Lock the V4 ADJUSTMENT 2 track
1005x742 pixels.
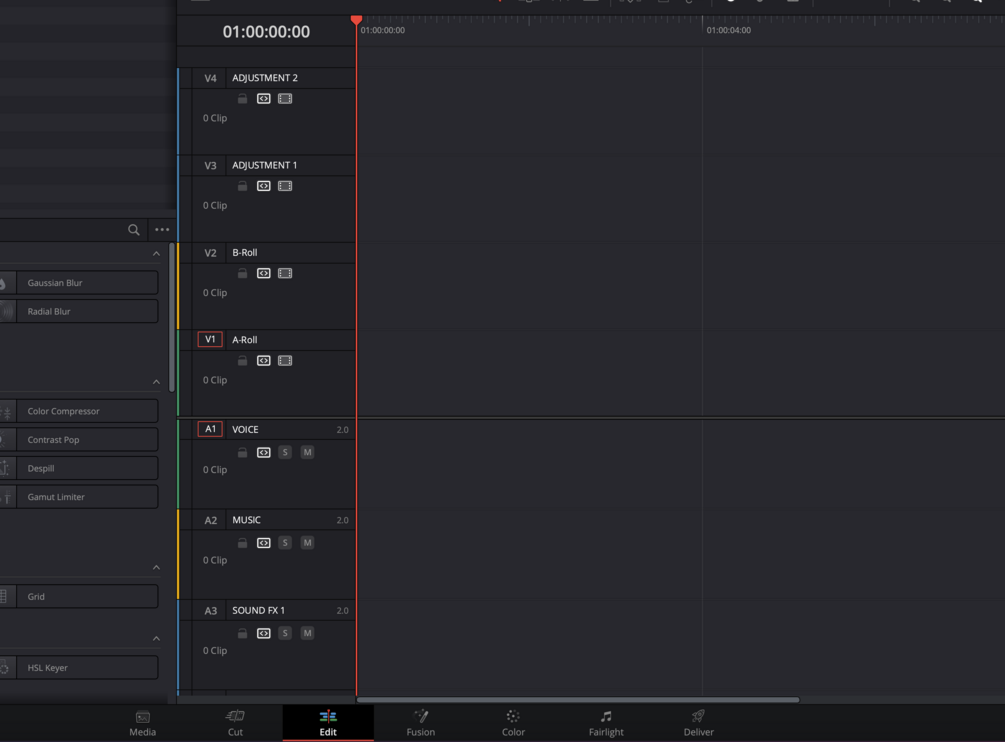pyautogui.click(x=242, y=99)
